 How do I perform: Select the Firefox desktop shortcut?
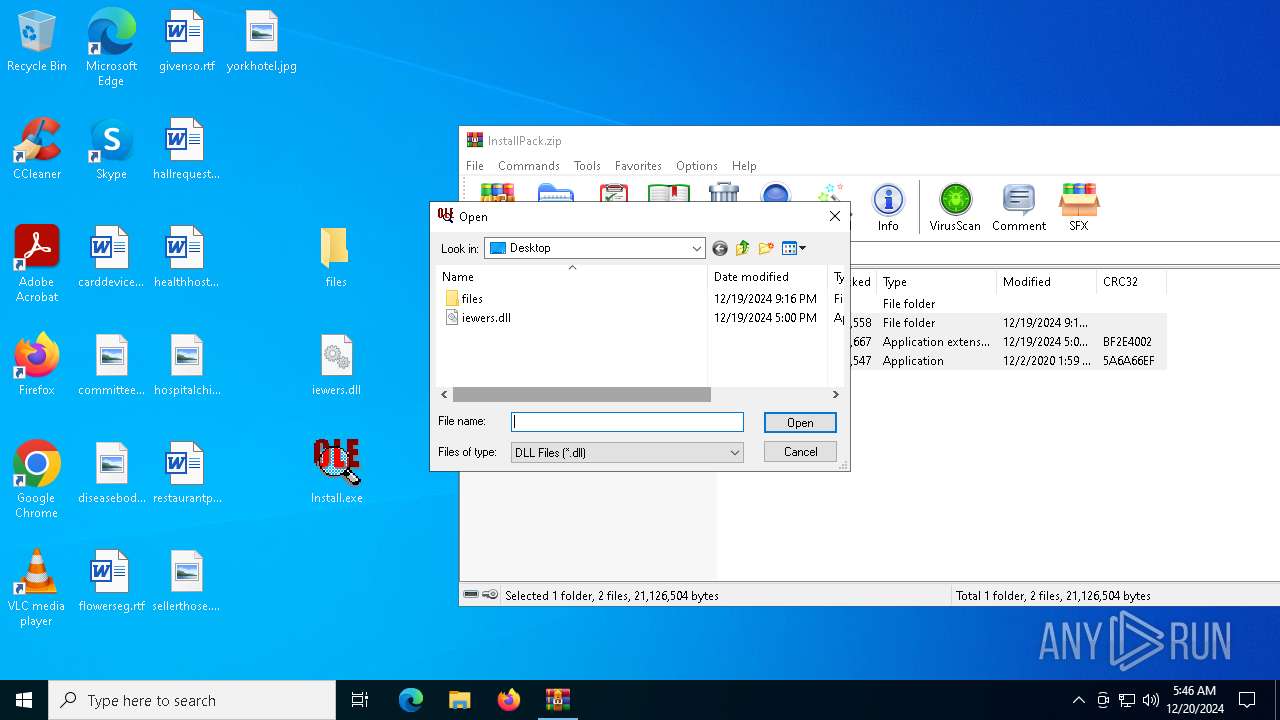[x=37, y=365]
